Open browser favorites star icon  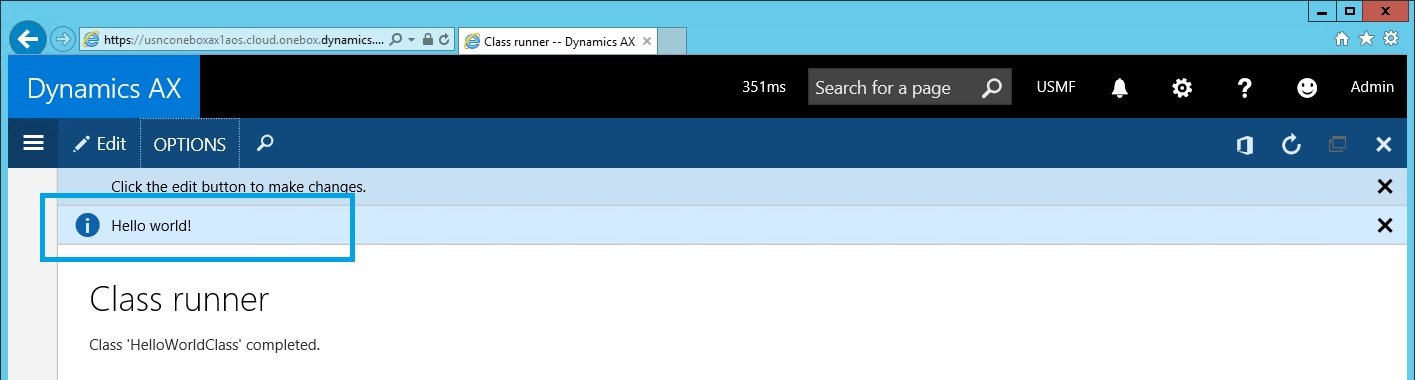pyautogui.click(x=1367, y=39)
